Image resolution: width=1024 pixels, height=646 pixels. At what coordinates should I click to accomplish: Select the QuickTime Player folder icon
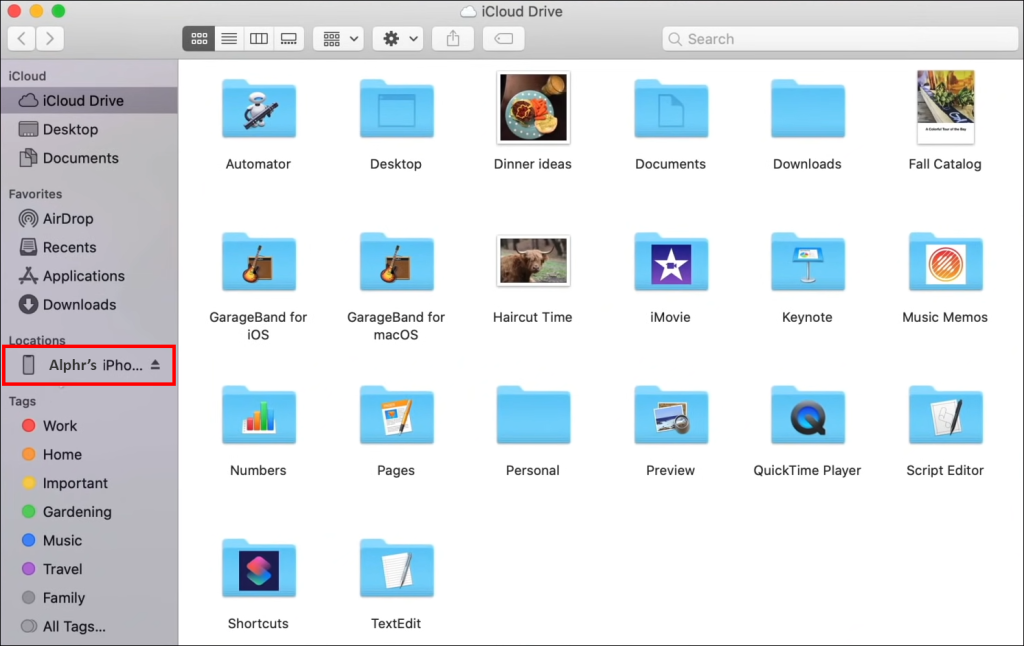(x=807, y=415)
